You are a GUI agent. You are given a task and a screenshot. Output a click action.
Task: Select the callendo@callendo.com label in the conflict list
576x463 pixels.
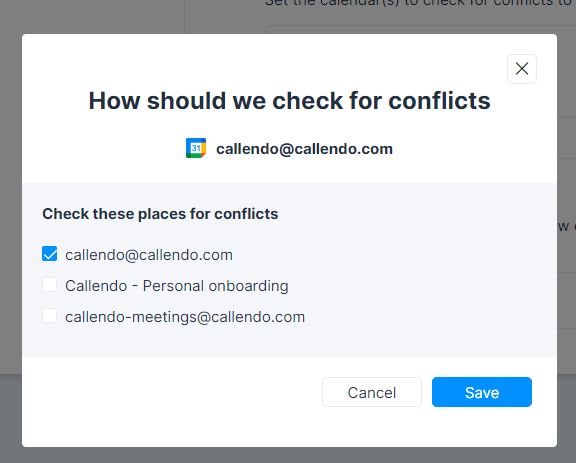149,255
